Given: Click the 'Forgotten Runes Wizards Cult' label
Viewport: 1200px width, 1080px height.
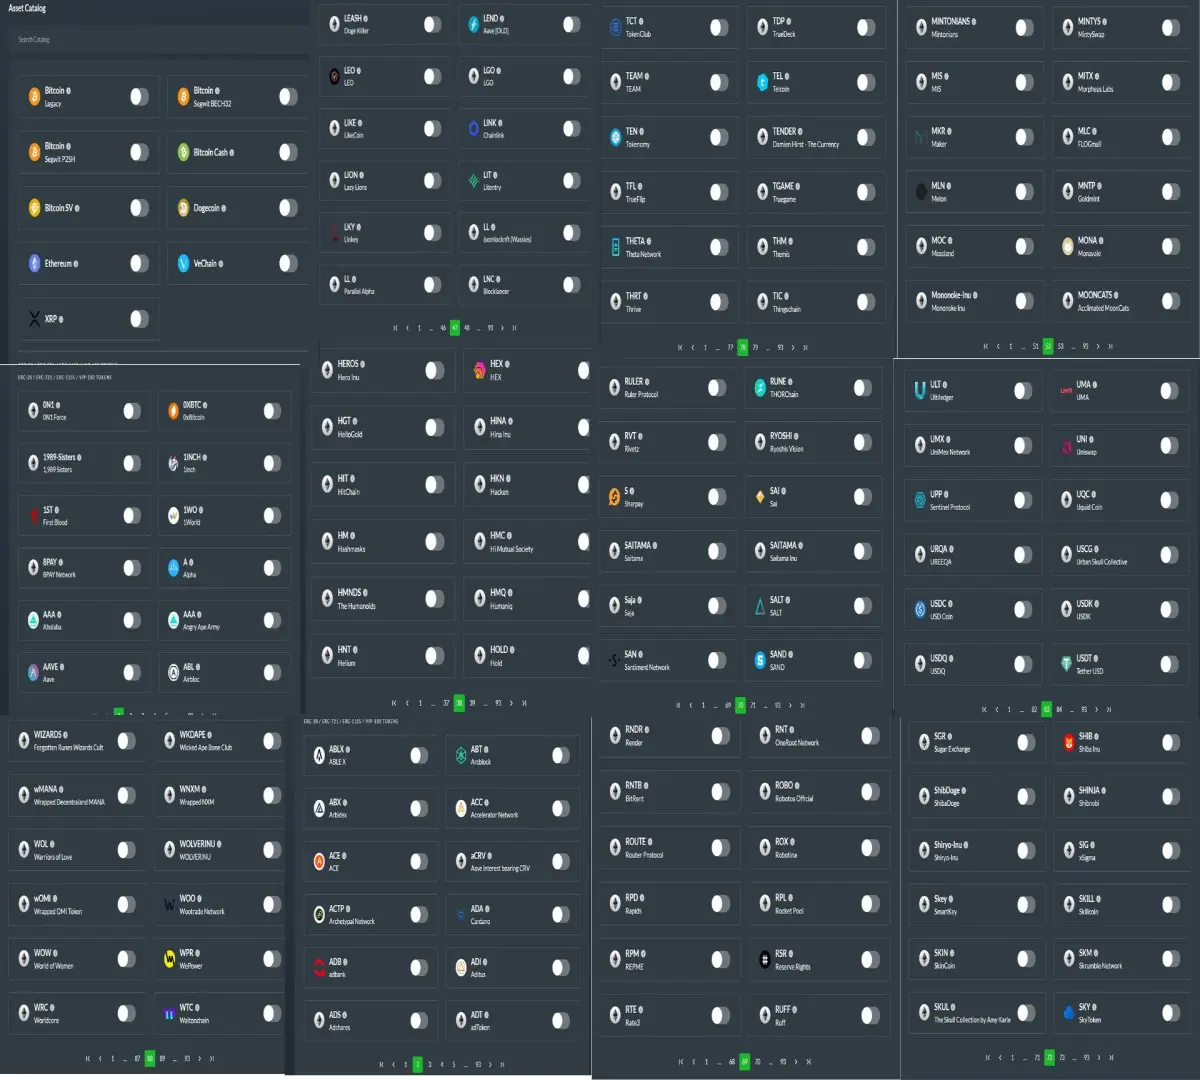Looking at the screenshot, I should point(69,748).
